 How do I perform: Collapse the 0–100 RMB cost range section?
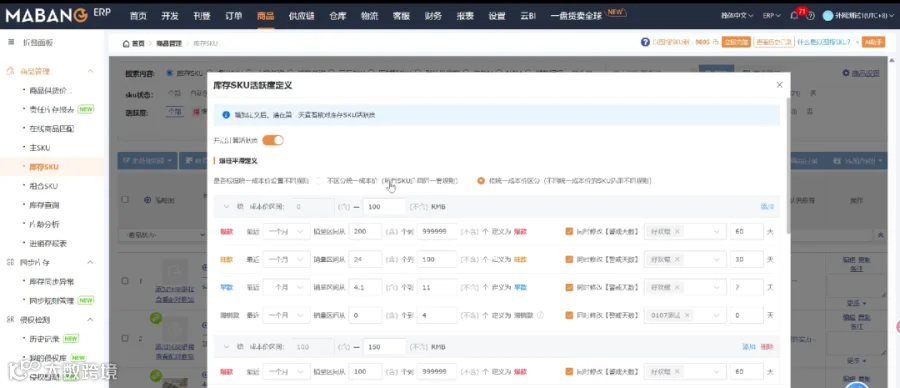coord(226,207)
